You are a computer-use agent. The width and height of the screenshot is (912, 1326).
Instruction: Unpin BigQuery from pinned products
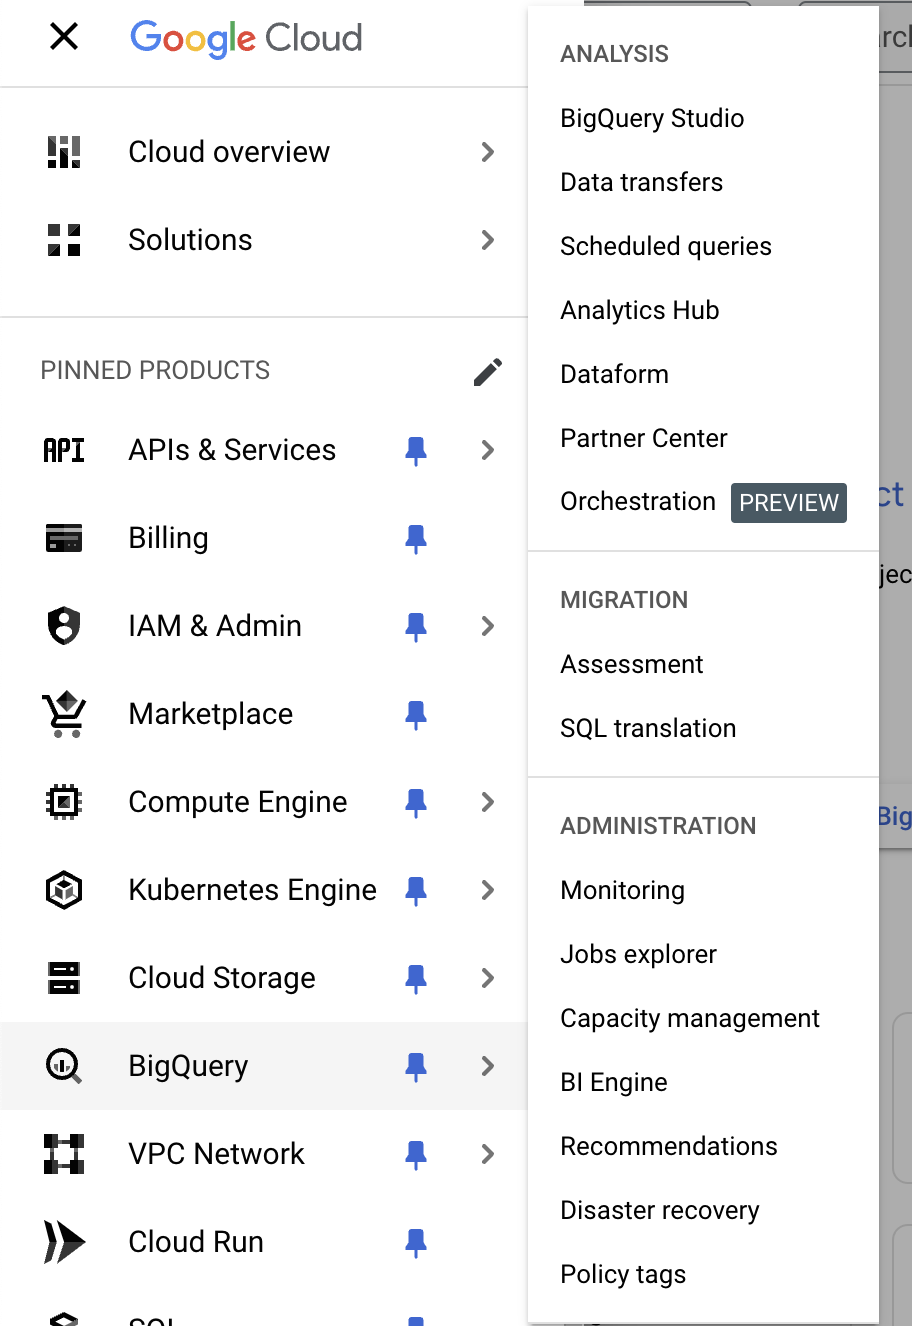[x=416, y=1067]
